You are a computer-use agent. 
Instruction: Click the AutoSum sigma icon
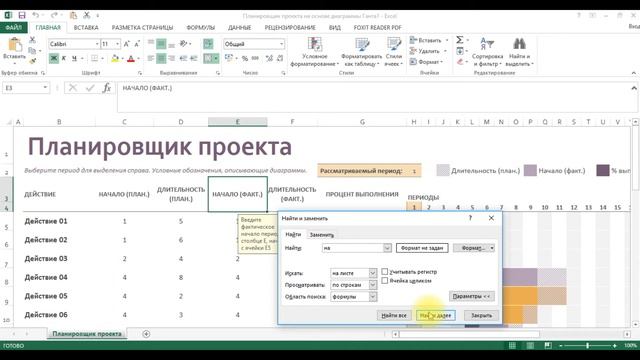460,40
